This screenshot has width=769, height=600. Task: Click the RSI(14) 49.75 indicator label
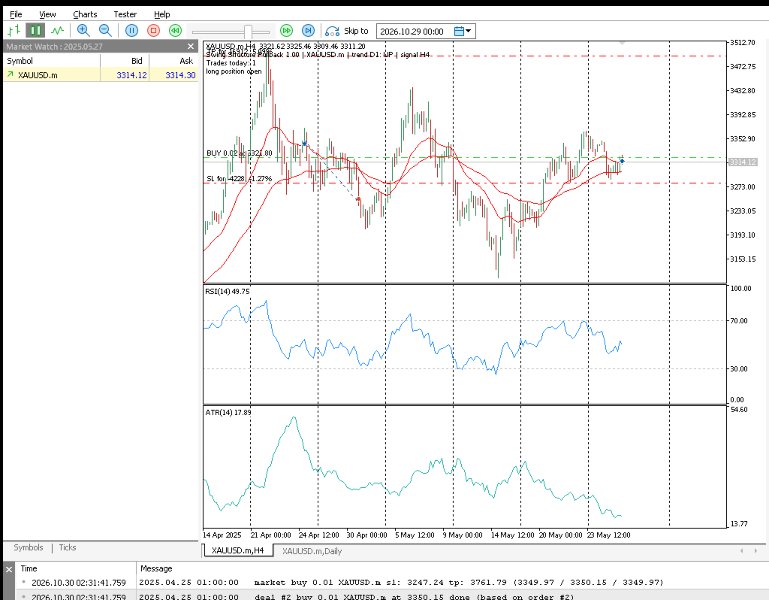(227, 291)
